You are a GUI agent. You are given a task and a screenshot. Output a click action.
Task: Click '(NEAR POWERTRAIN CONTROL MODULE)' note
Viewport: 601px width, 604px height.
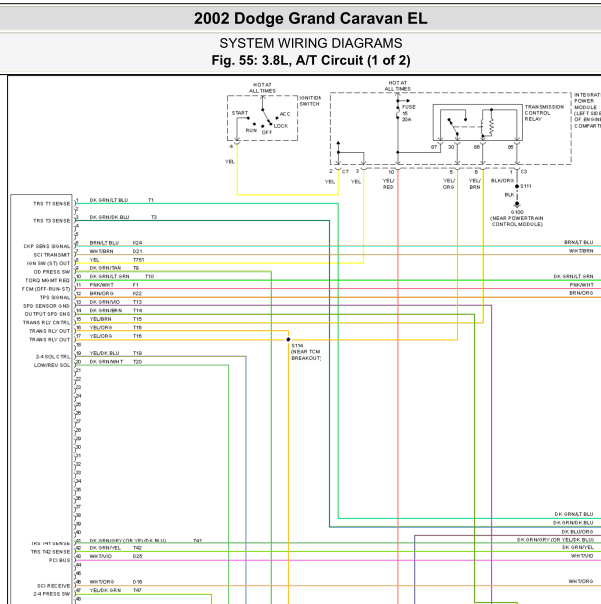click(517, 221)
